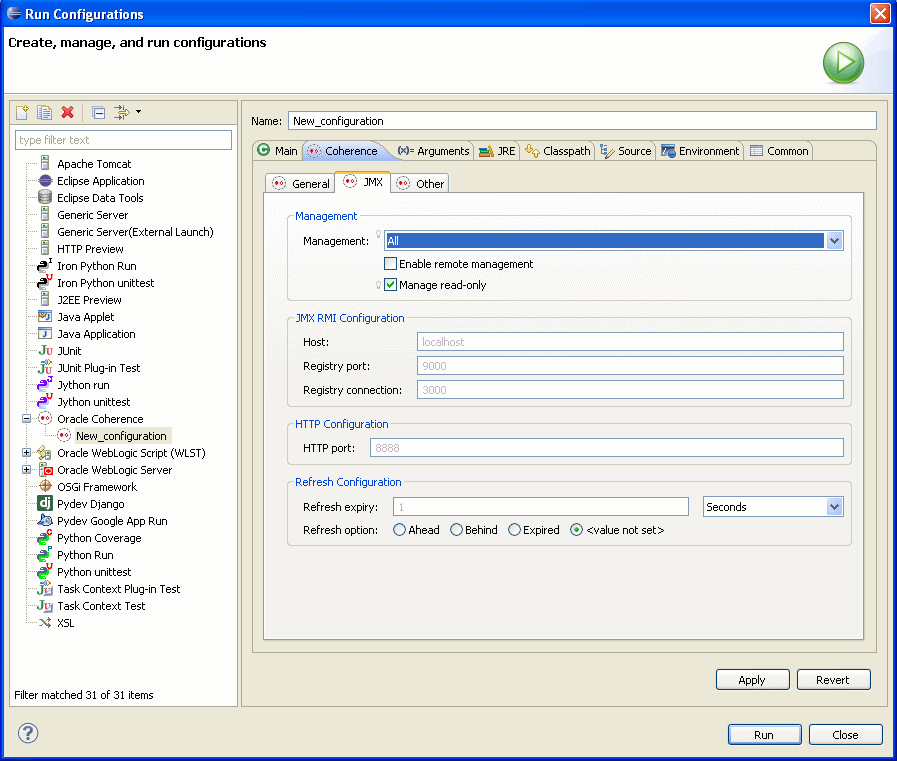This screenshot has height=761, width=897.
Task: Collapse the Oracle Coherence tree node
Action: 27,419
